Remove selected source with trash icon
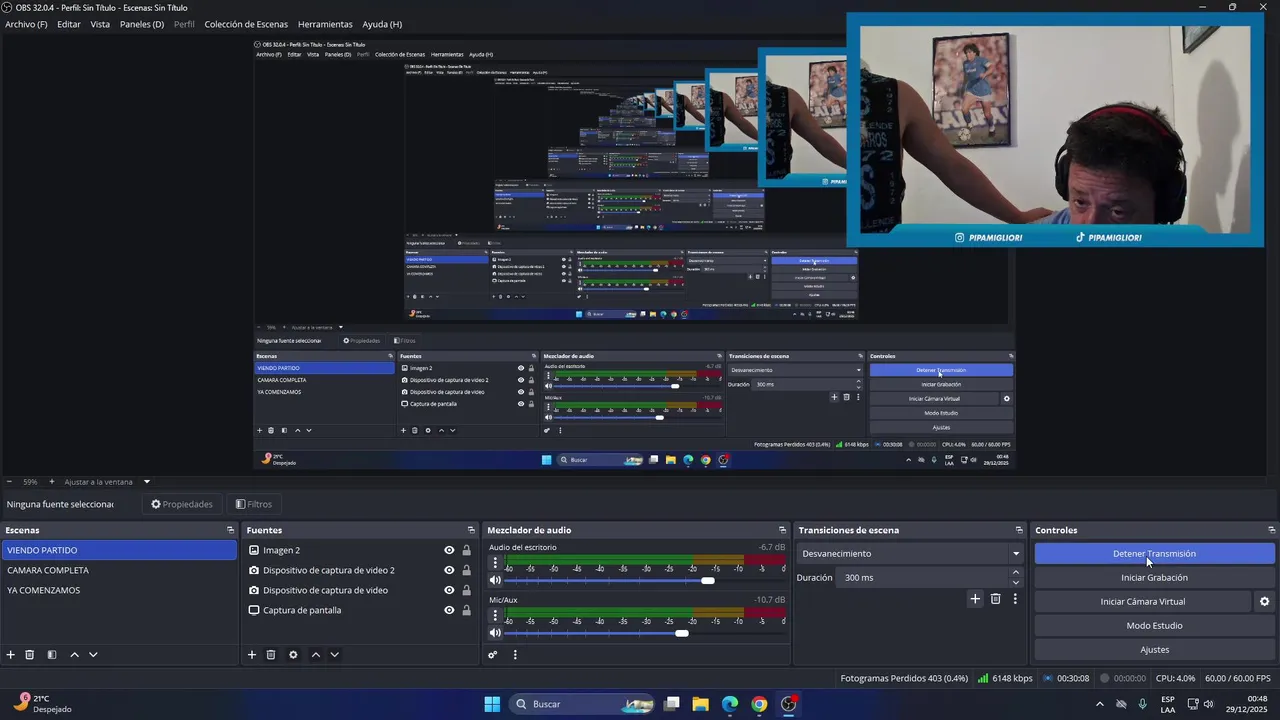The width and height of the screenshot is (1280, 720). 271,655
